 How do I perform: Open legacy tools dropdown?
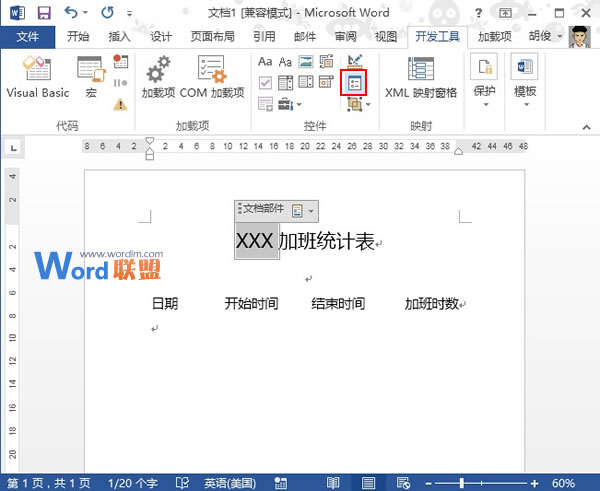[x=289, y=104]
